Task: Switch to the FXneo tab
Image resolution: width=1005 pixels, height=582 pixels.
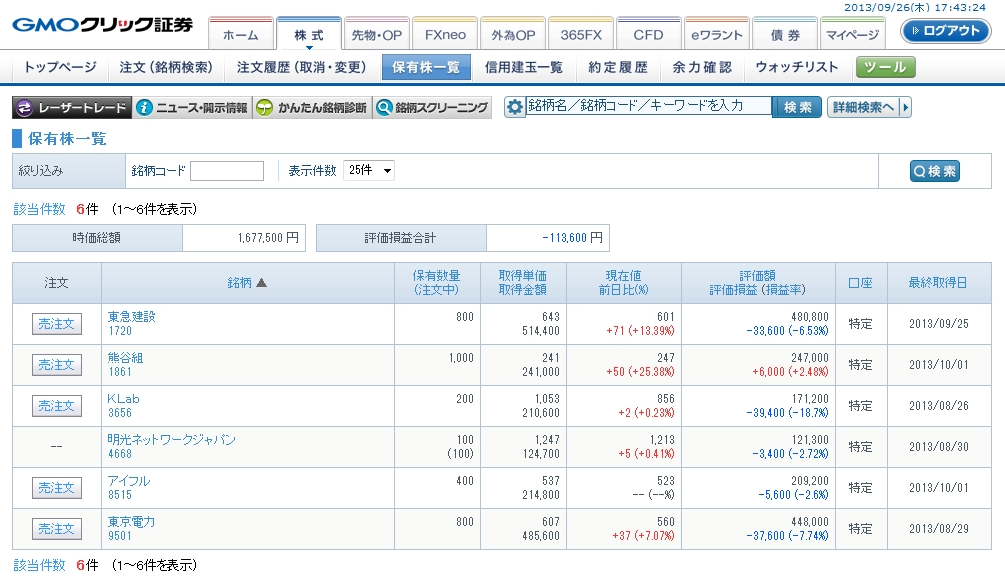Action: coord(445,35)
